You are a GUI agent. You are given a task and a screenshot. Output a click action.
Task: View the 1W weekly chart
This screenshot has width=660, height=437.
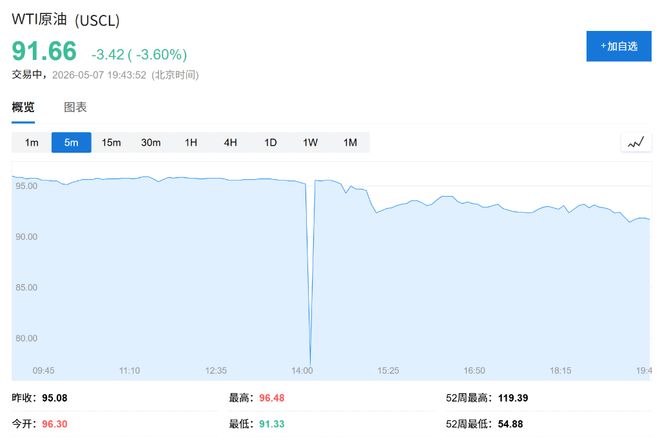coord(310,142)
